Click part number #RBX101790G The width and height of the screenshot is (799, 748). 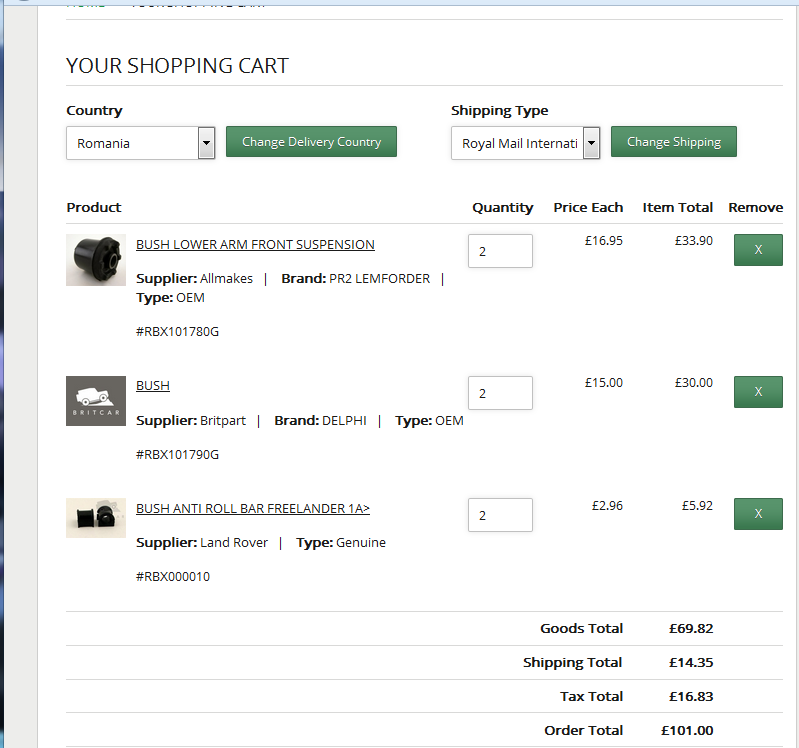click(177, 455)
